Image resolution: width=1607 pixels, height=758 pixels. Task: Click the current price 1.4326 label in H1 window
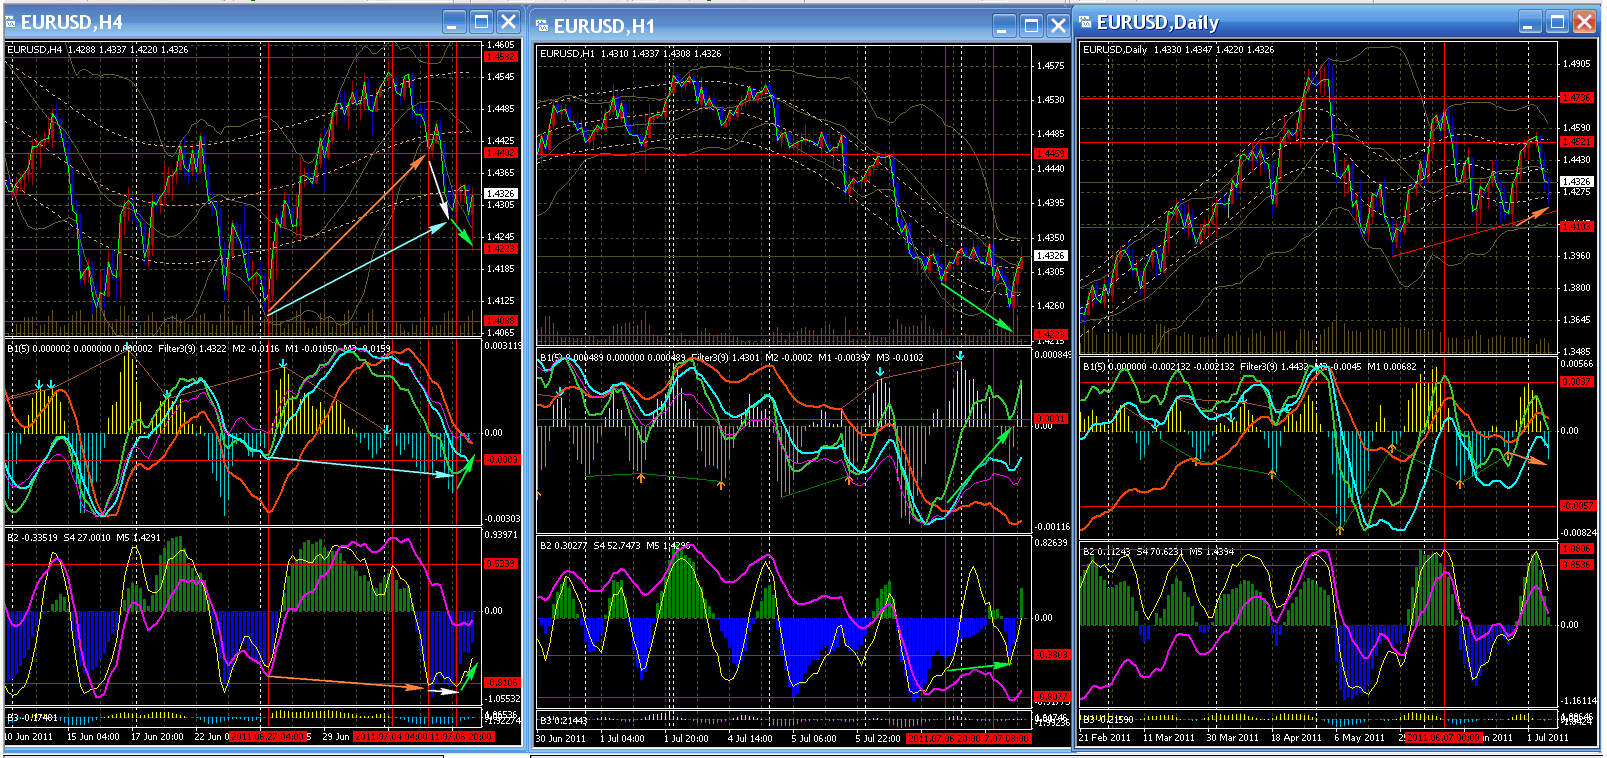1050,256
